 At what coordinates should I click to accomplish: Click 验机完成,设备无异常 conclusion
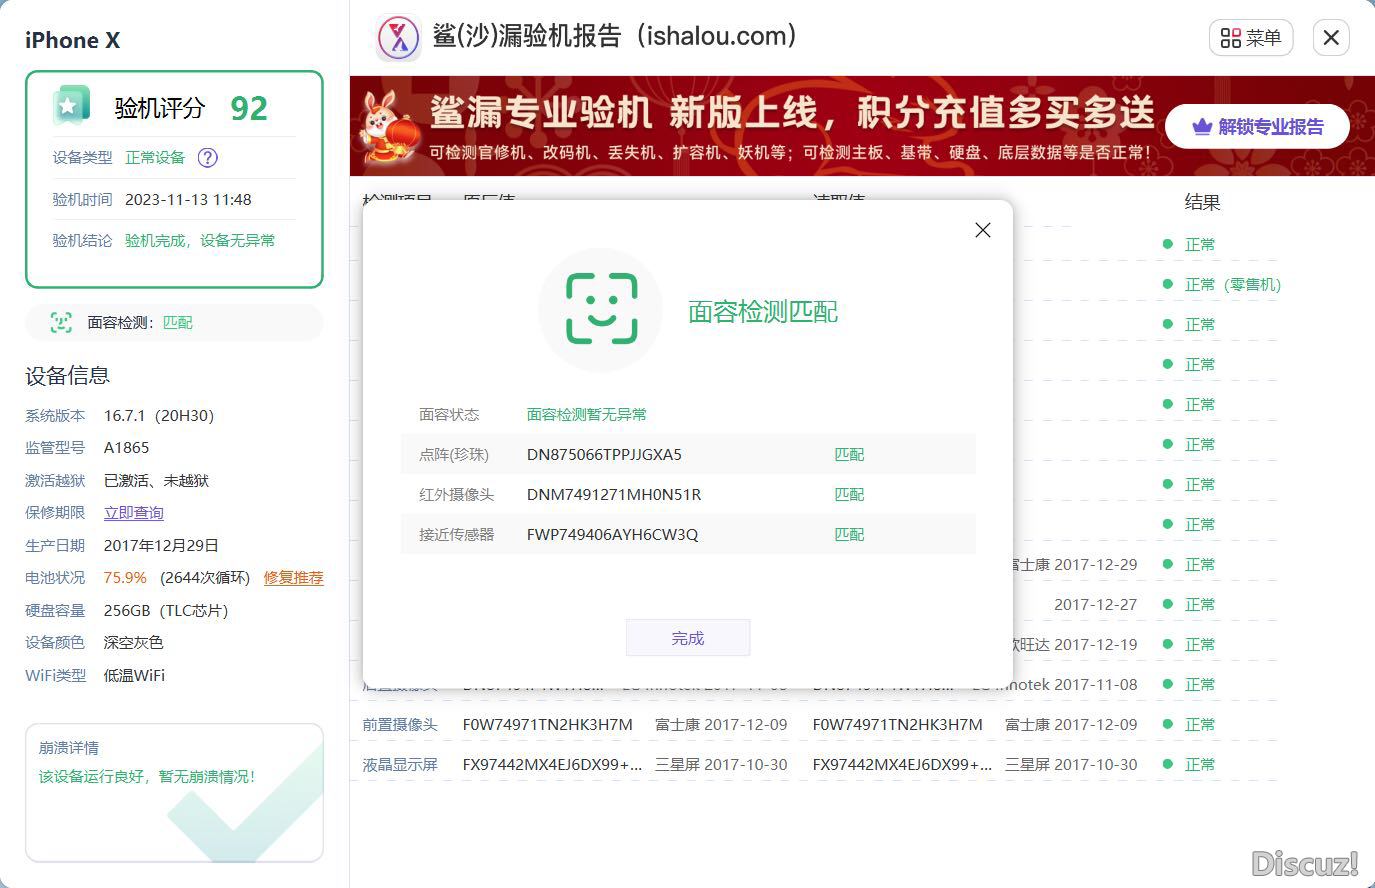point(200,240)
